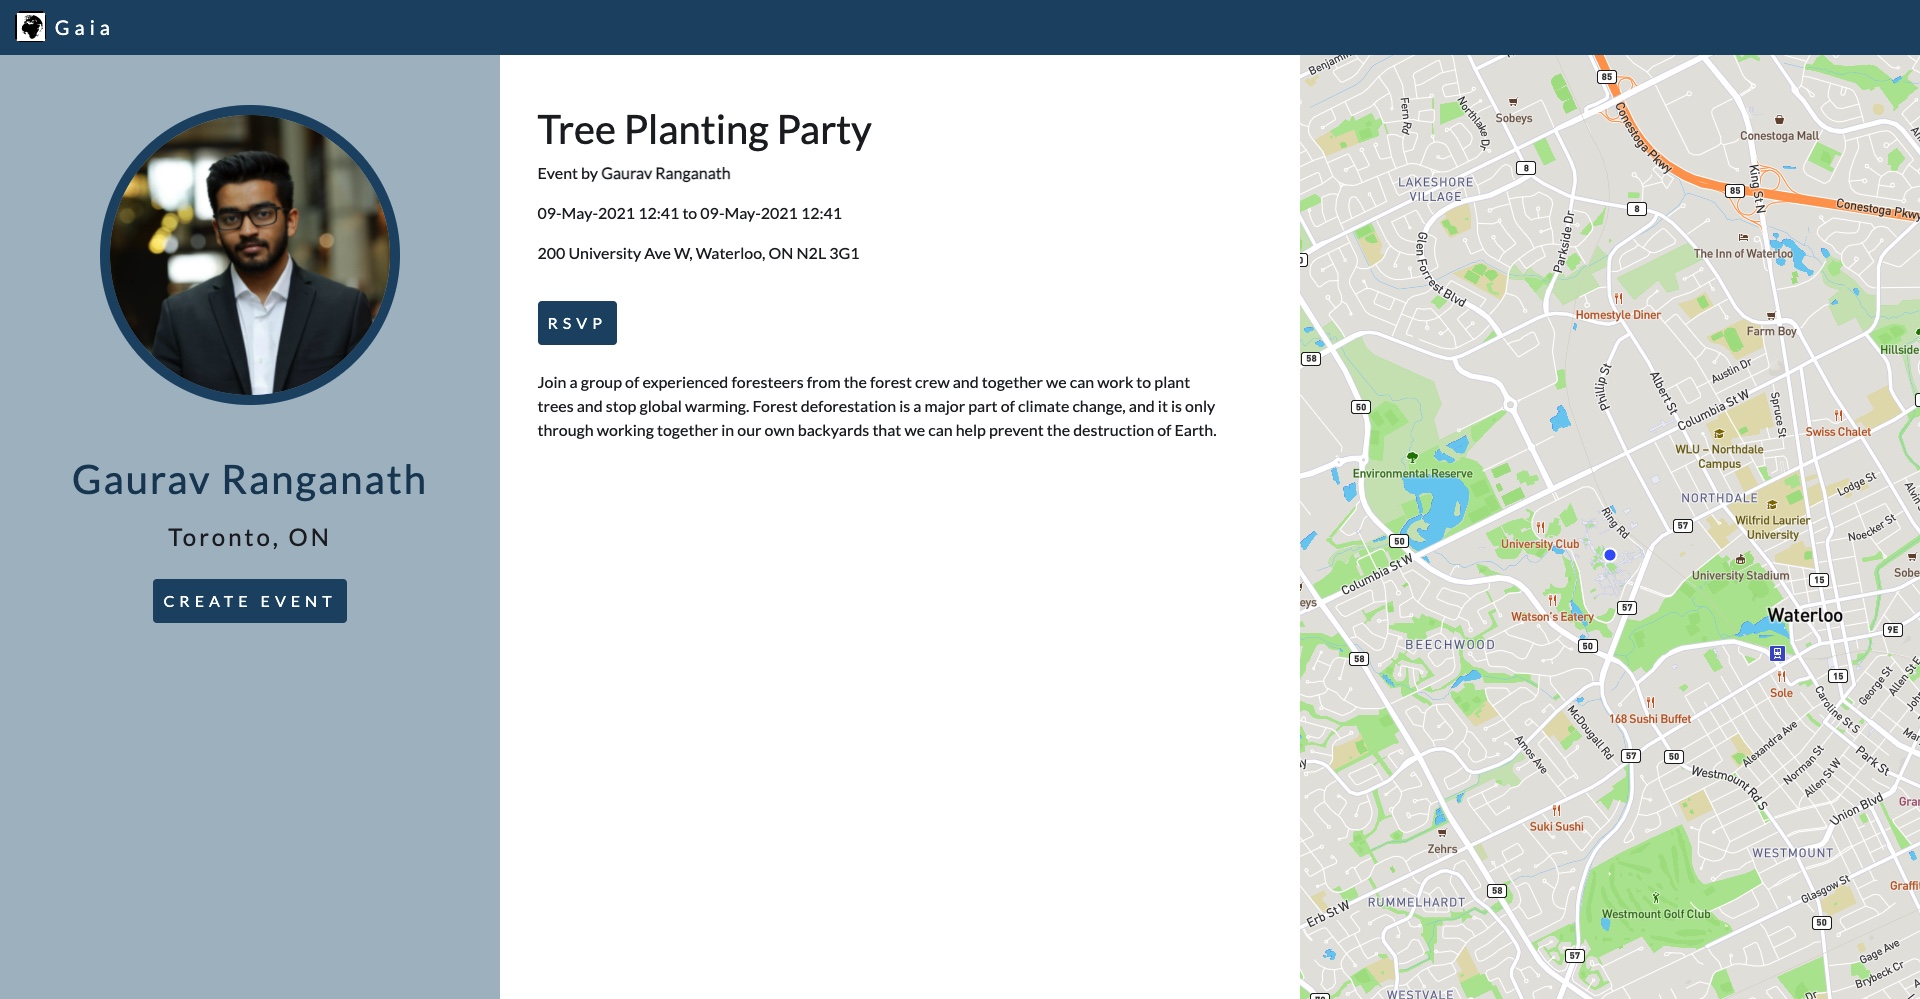This screenshot has width=1920, height=999.
Task: Click the Gaia logo icon
Action: (x=31, y=27)
